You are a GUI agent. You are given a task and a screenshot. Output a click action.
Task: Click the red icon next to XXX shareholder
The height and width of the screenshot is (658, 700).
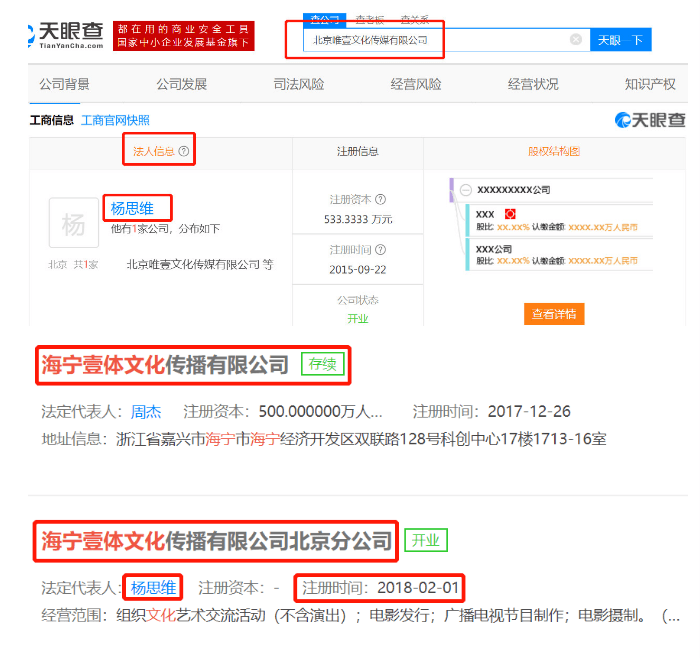(509, 214)
